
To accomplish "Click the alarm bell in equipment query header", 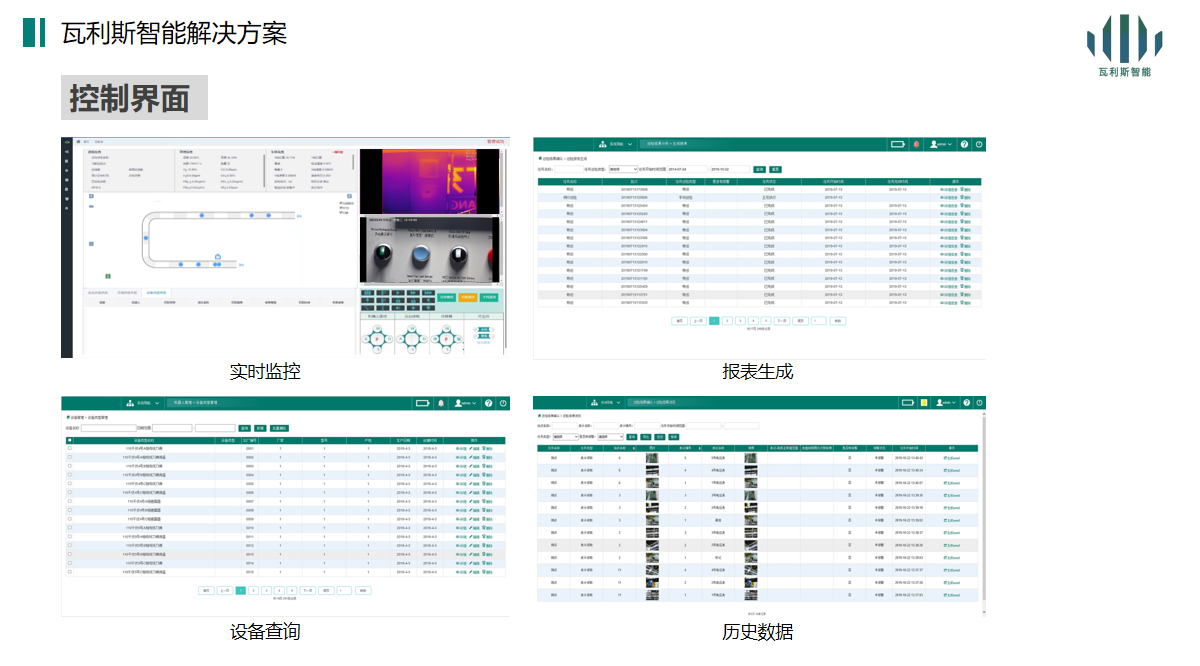I will [441, 403].
